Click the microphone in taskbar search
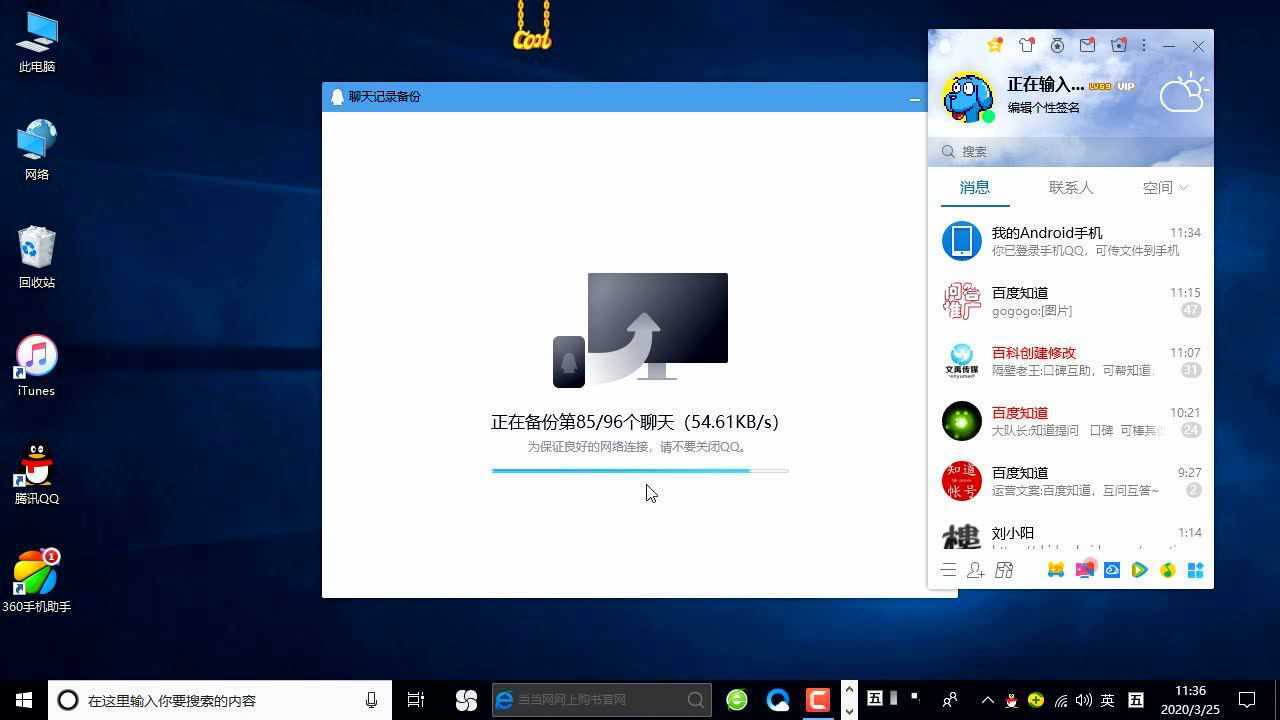Screen dimensions: 1280x720 pyautogui.click(x=371, y=700)
